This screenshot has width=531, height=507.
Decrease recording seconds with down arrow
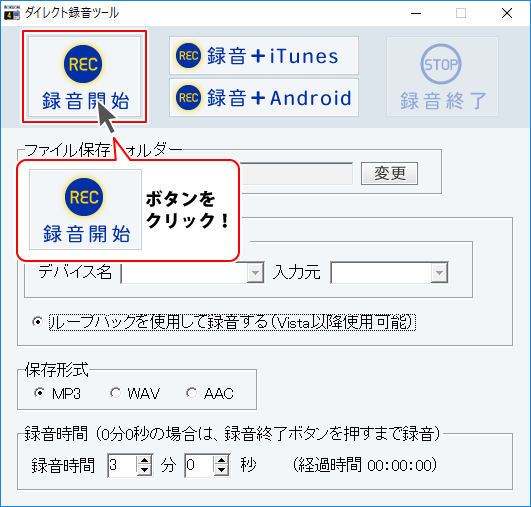222,470
